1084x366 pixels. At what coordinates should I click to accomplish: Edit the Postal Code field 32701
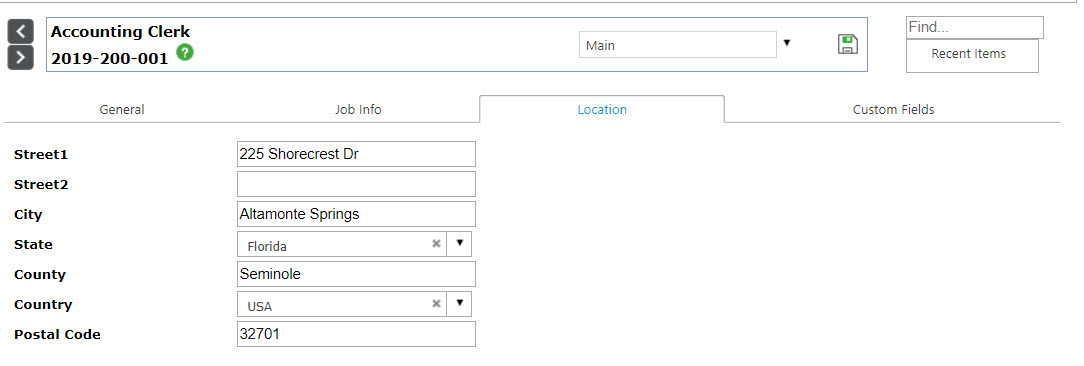356,334
